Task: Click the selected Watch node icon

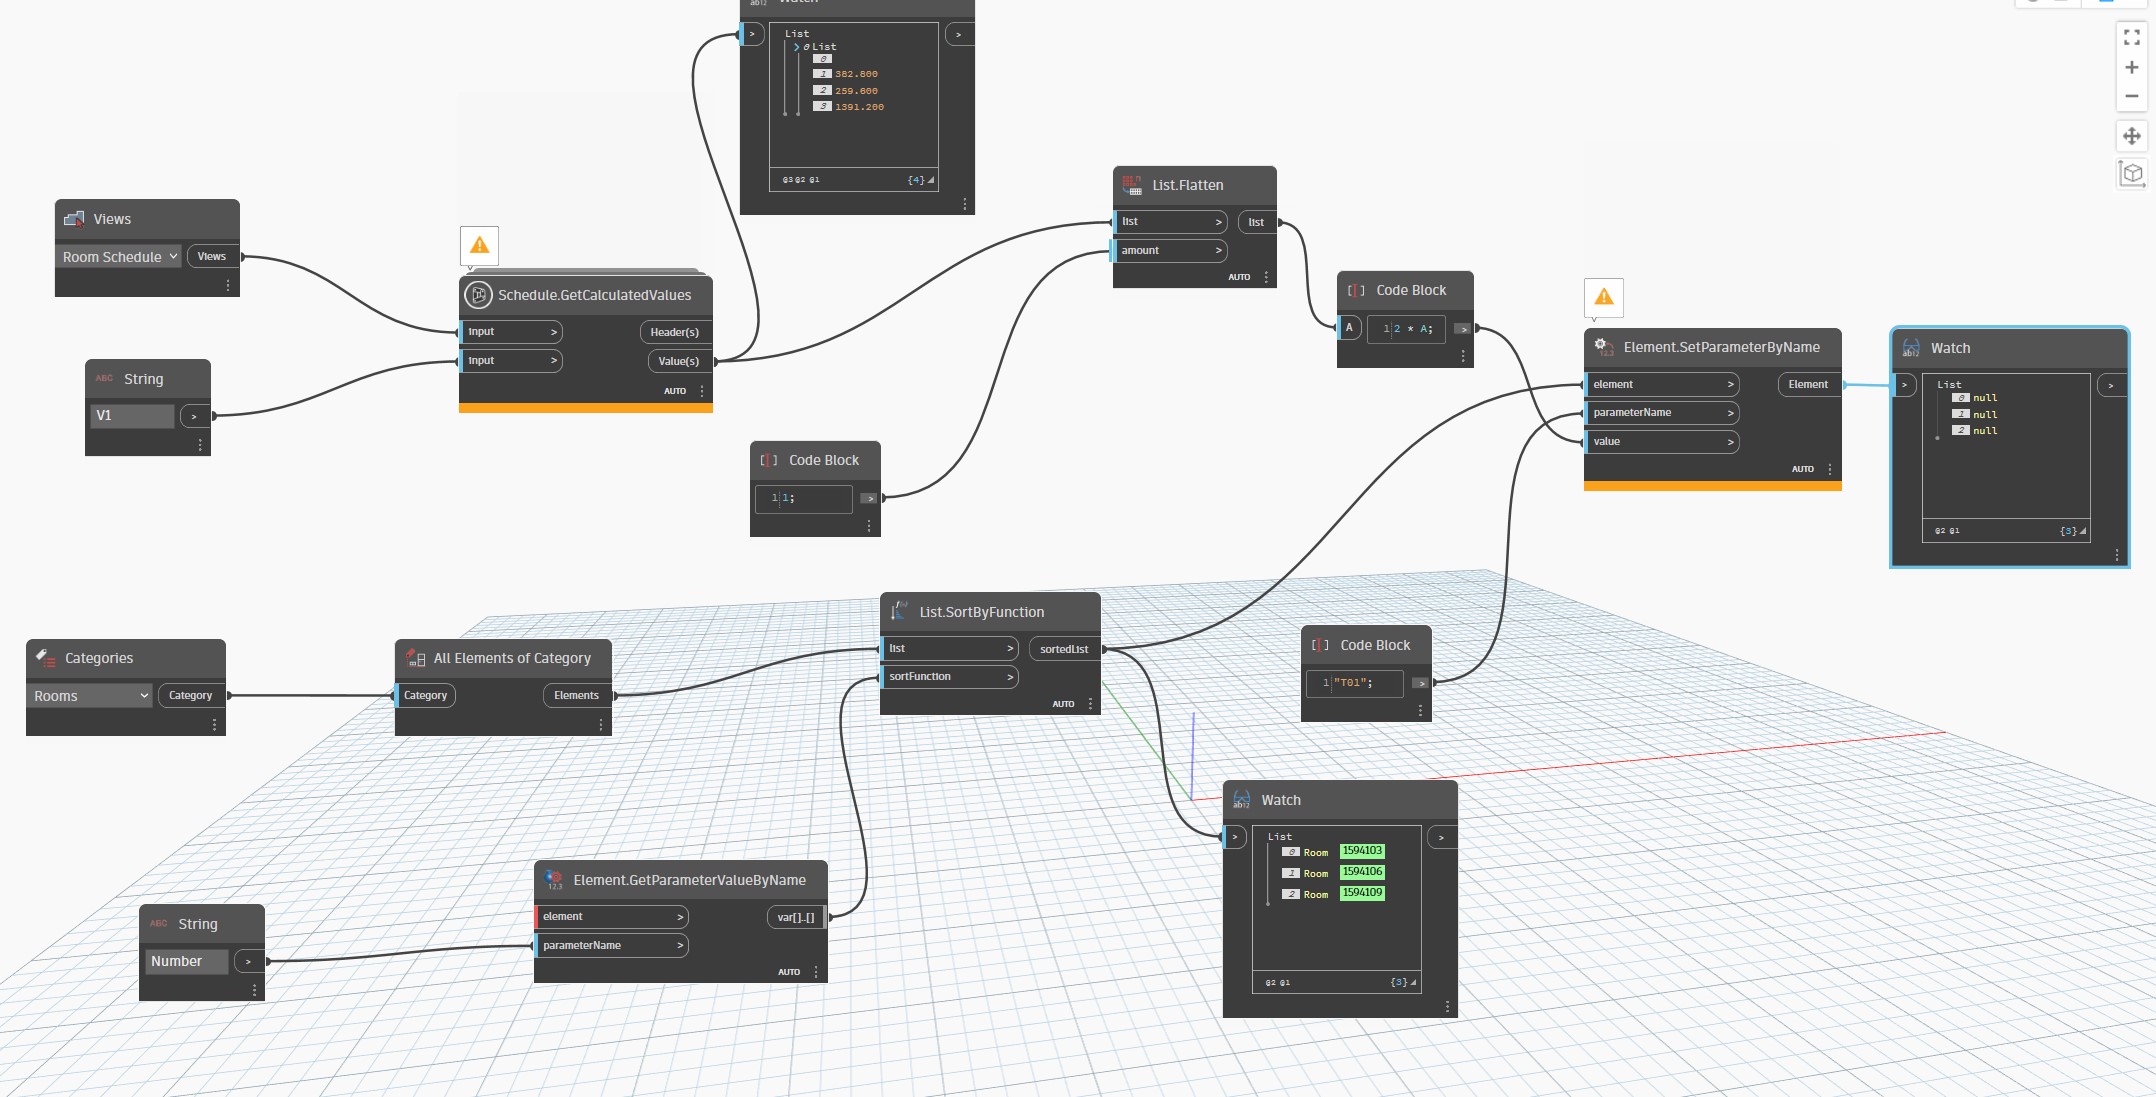Action: point(1911,348)
